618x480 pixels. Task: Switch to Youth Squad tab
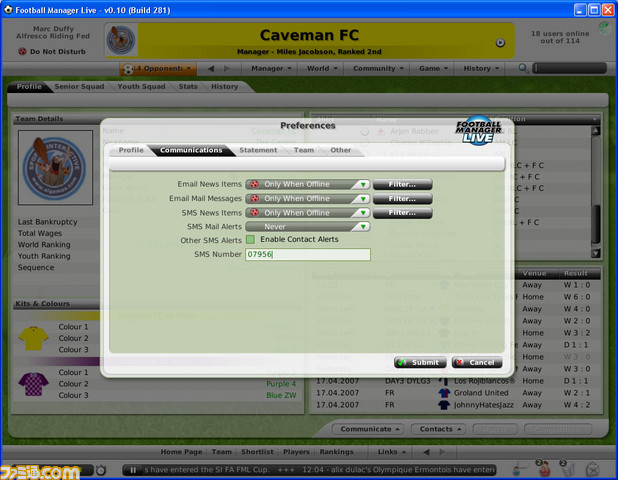[141, 86]
